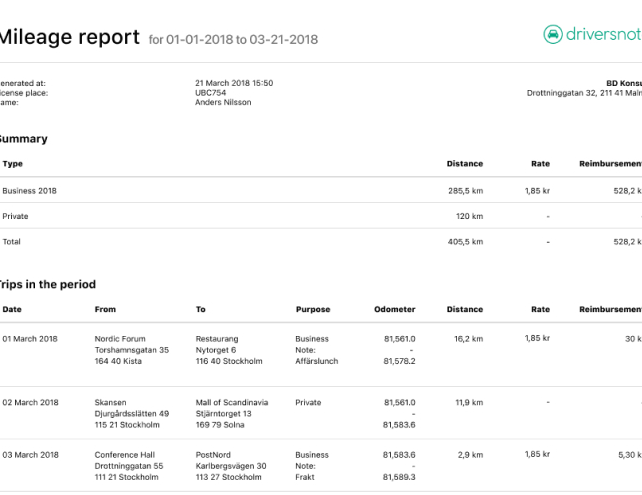
Task: Select odometer end value '81,578.2'
Action: [x=399, y=361]
